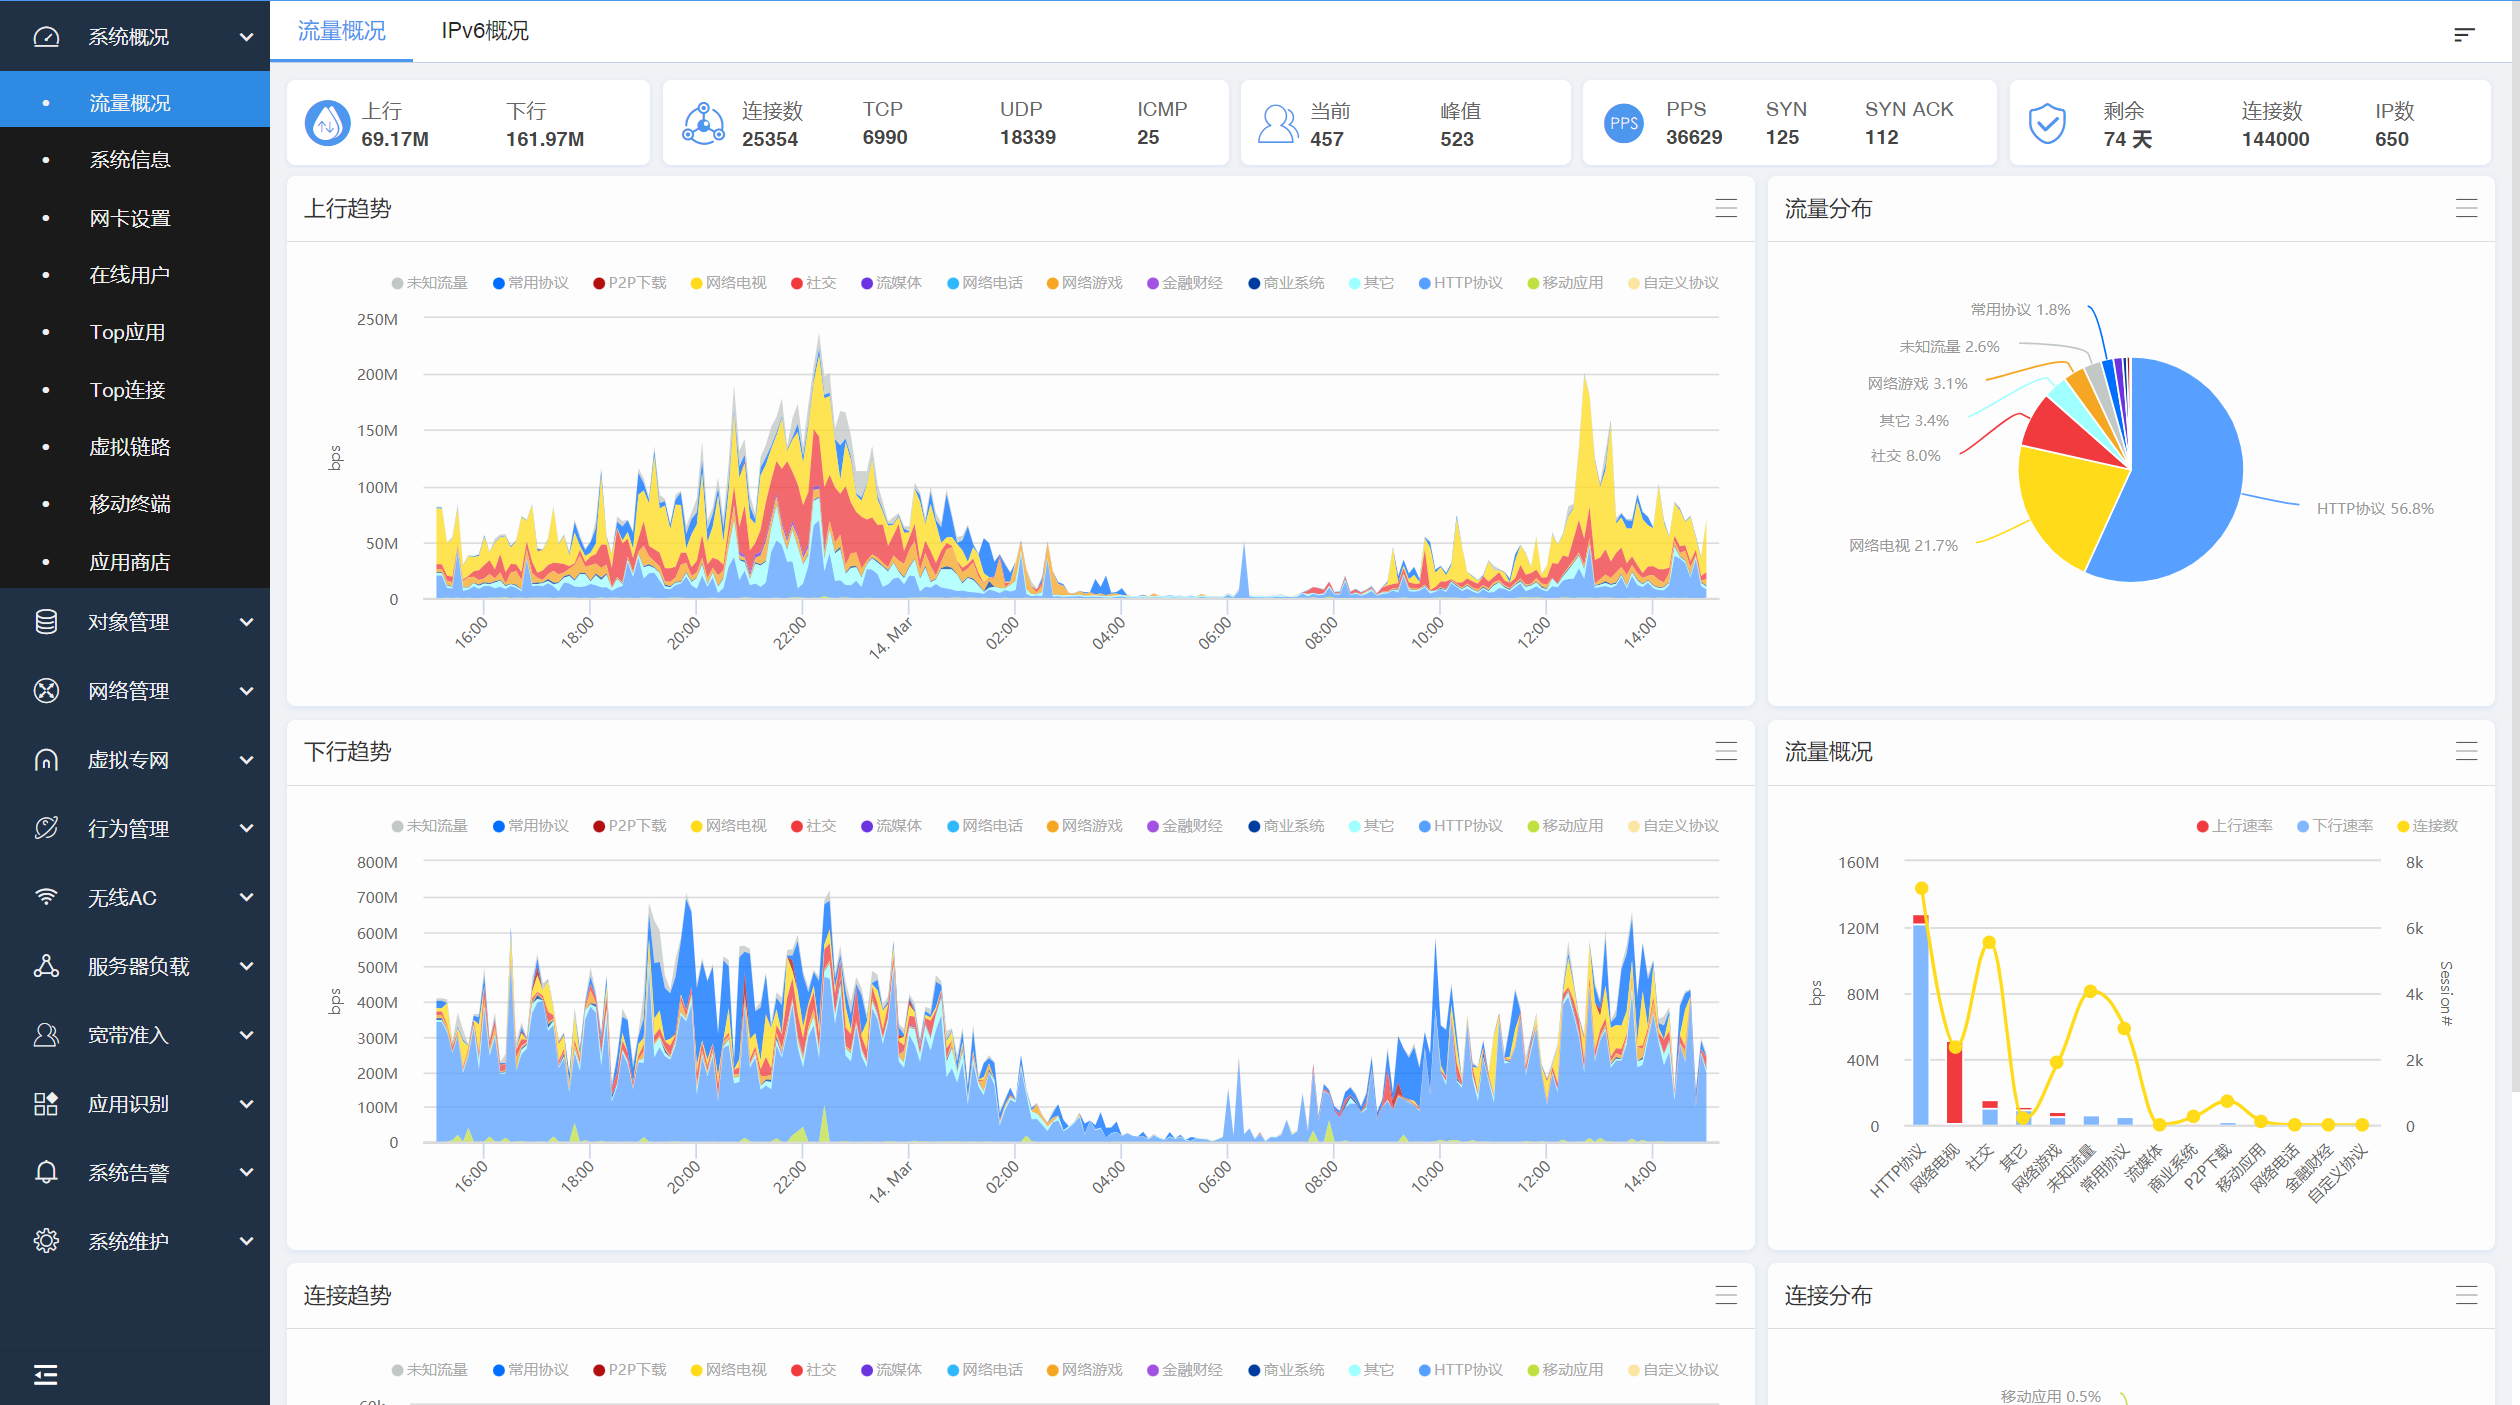Image resolution: width=2520 pixels, height=1405 pixels.
Task: Click the PPS round icon
Action: [1623, 123]
